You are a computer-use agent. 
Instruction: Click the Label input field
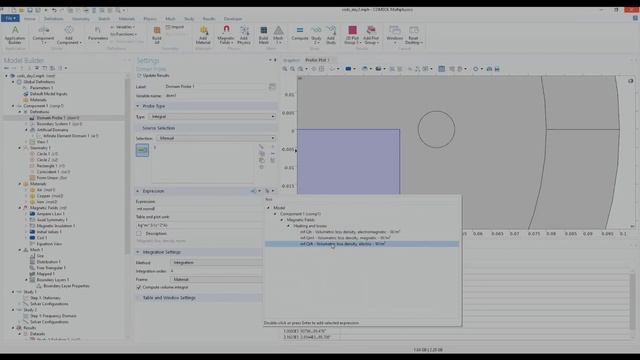click(x=215, y=87)
